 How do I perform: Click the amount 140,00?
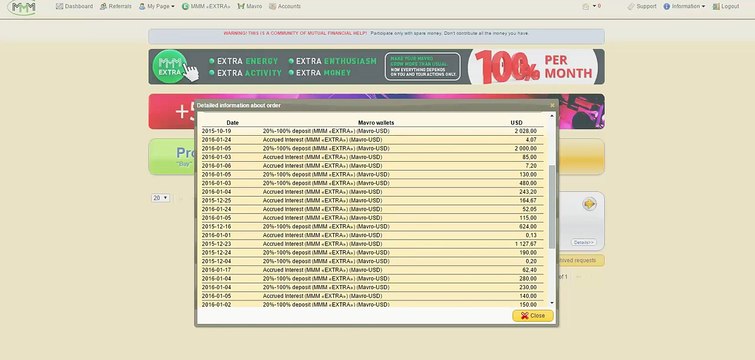528,296
